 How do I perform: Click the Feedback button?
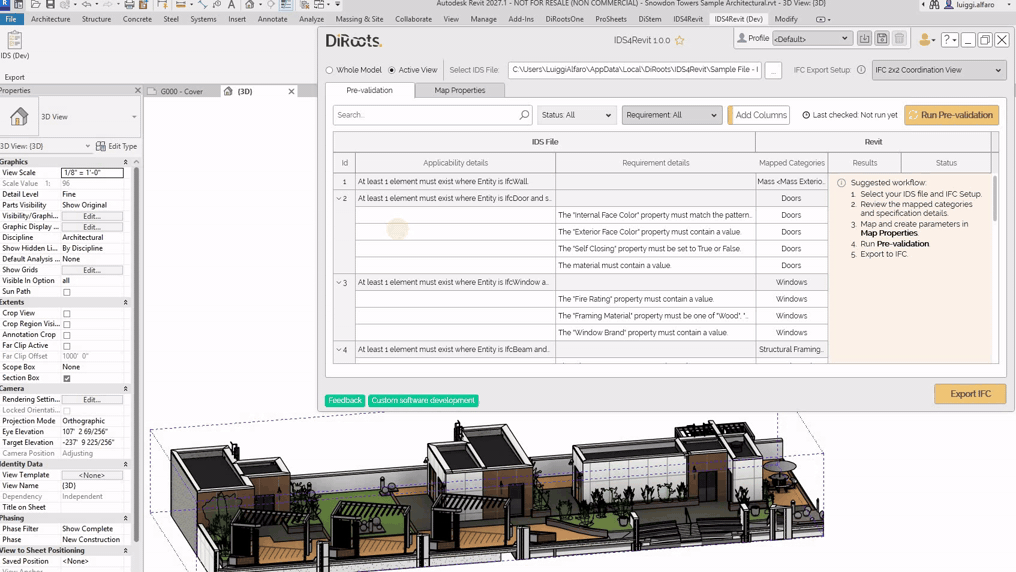pos(345,400)
